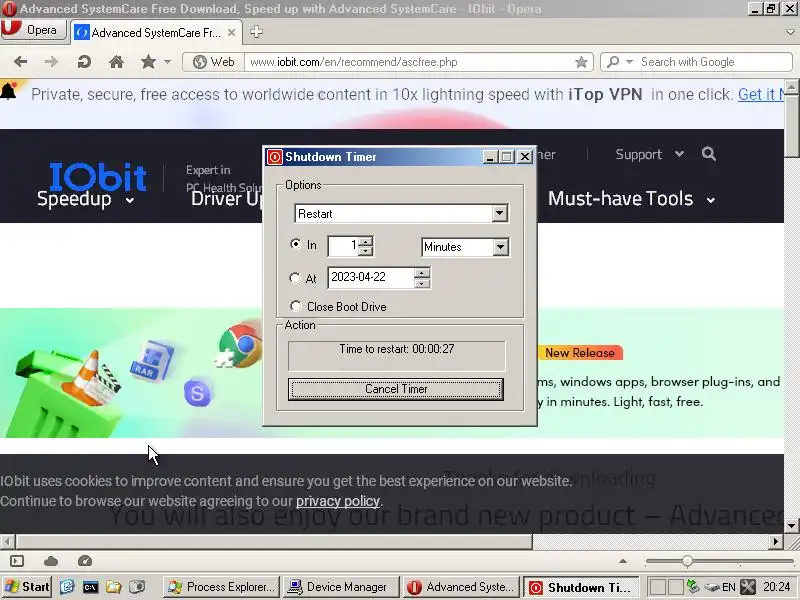
Task: Open the folder quick launch icon
Action: click(114, 587)
